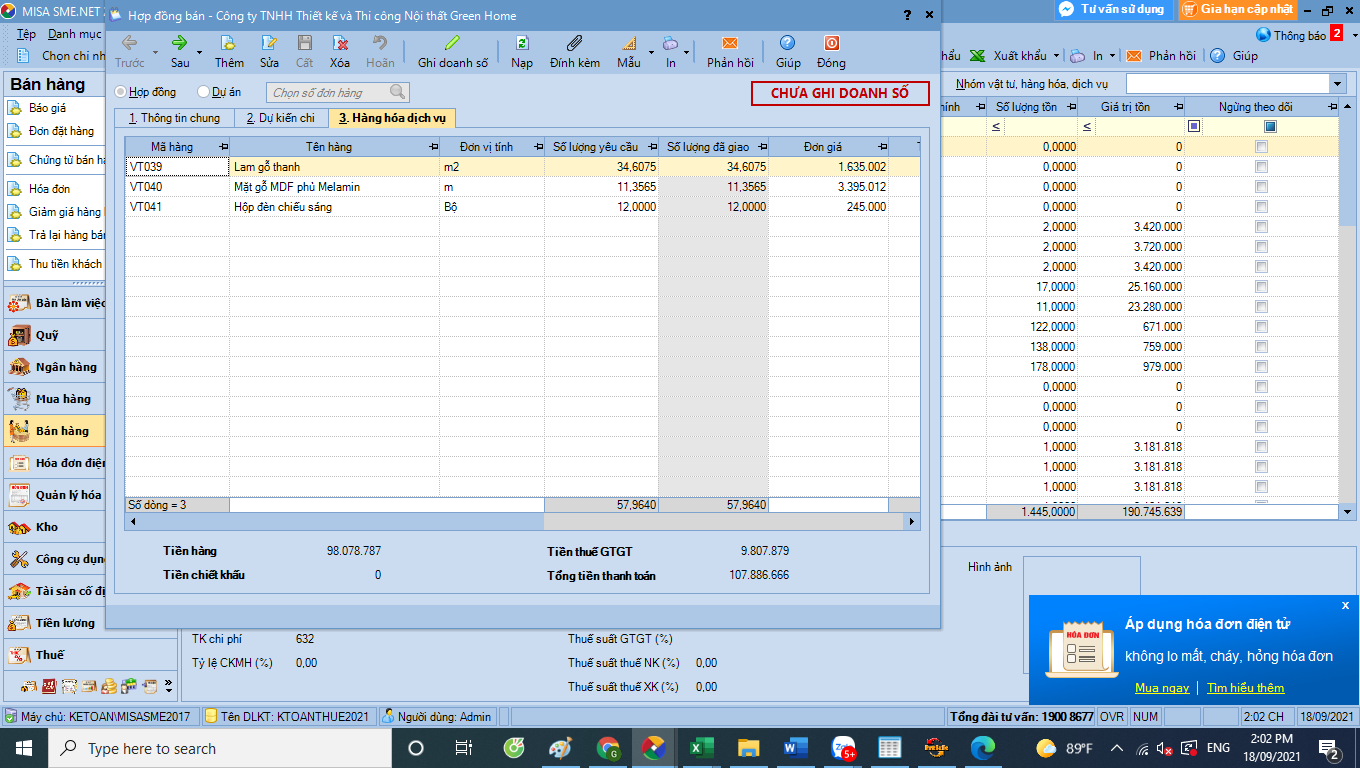Select the Hợp đồng radio button

click(121, 92)
